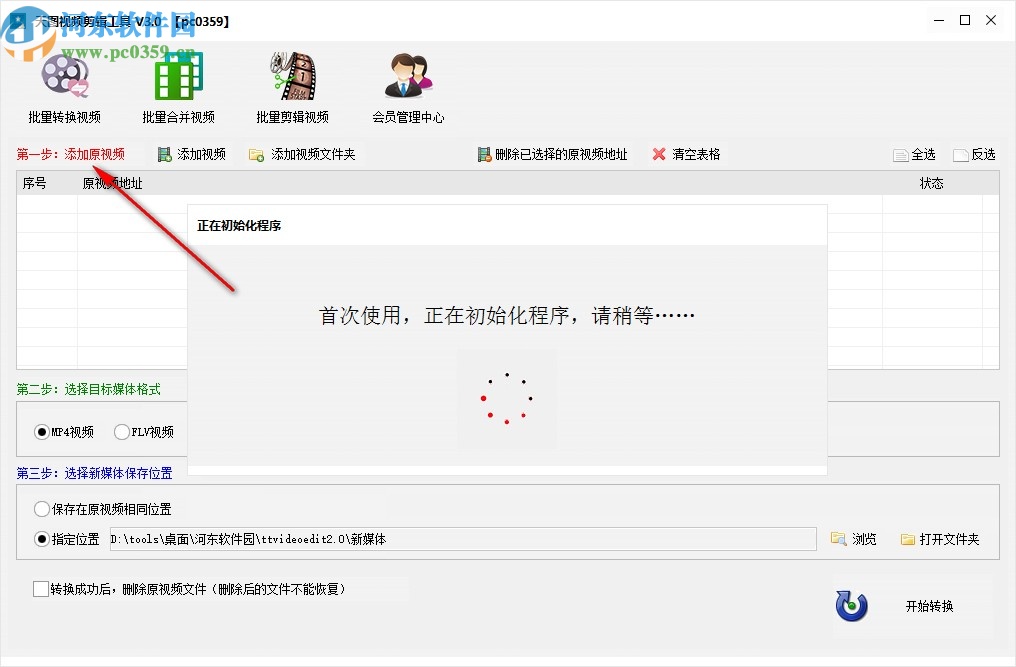Enable 转换成功后删除原视频文件 checkbox
1016x667 pixels.
(x=41, y=589)
